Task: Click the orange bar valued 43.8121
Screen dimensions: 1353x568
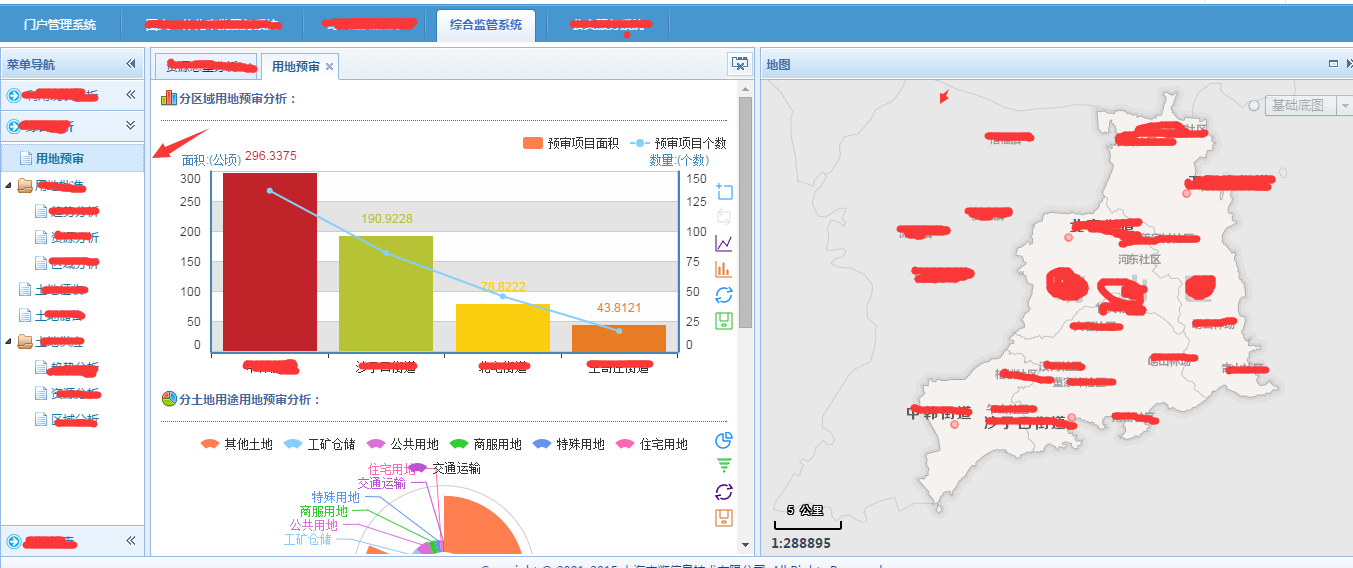Action: pyautogui.click(x=619, y=338)
